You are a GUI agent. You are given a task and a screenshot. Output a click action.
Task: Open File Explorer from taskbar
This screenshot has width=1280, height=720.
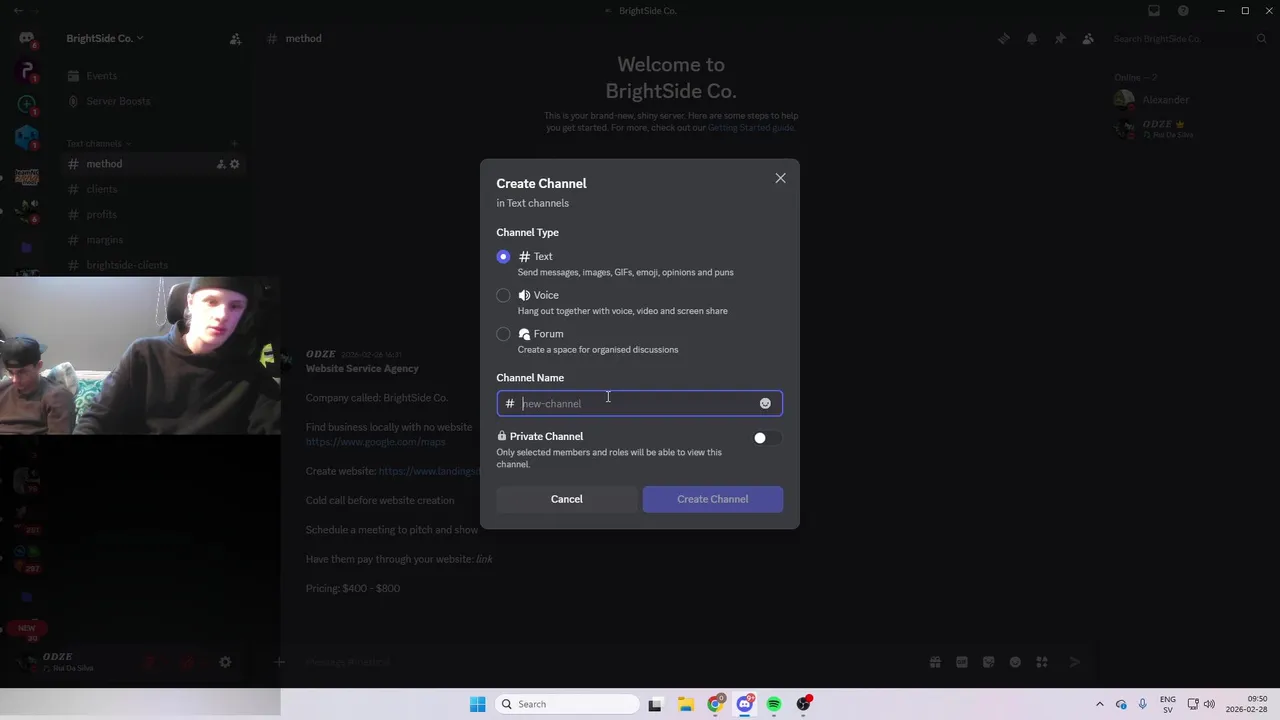[x=685, y=704]
